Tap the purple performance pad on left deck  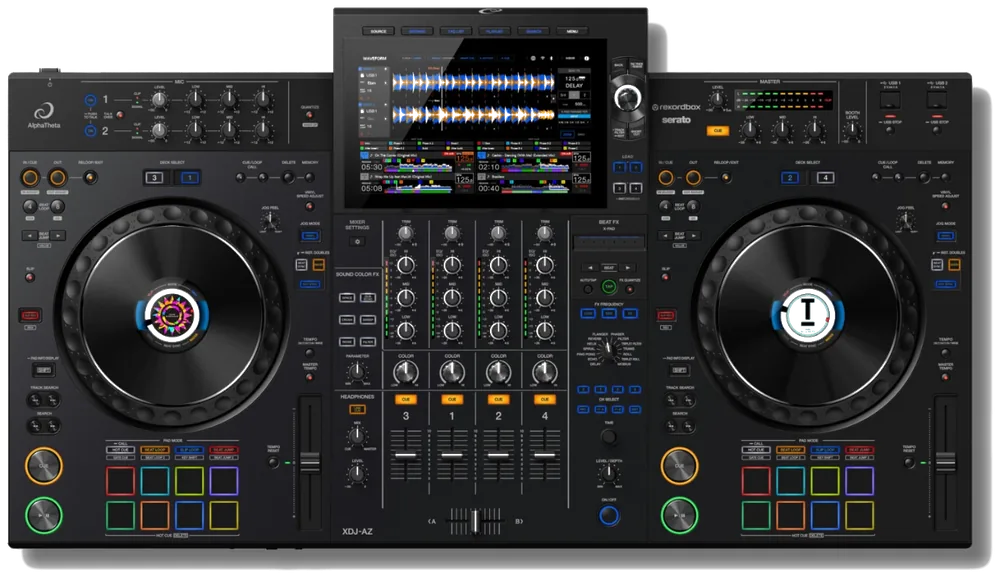click(x=224, y=481)
